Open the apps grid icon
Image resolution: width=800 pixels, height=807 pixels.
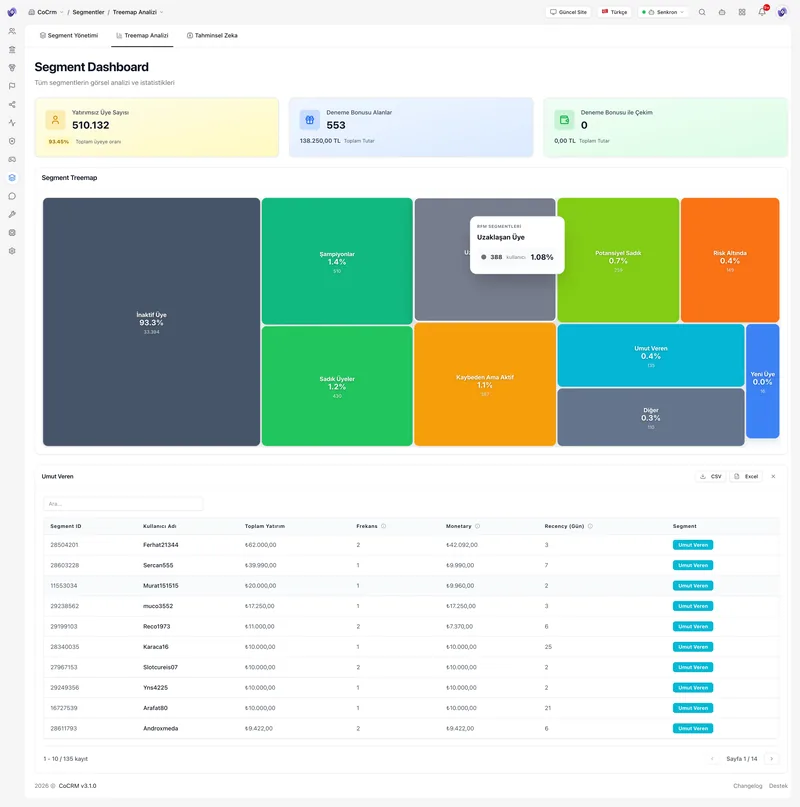pyautogui.click(x=742, y=12)
